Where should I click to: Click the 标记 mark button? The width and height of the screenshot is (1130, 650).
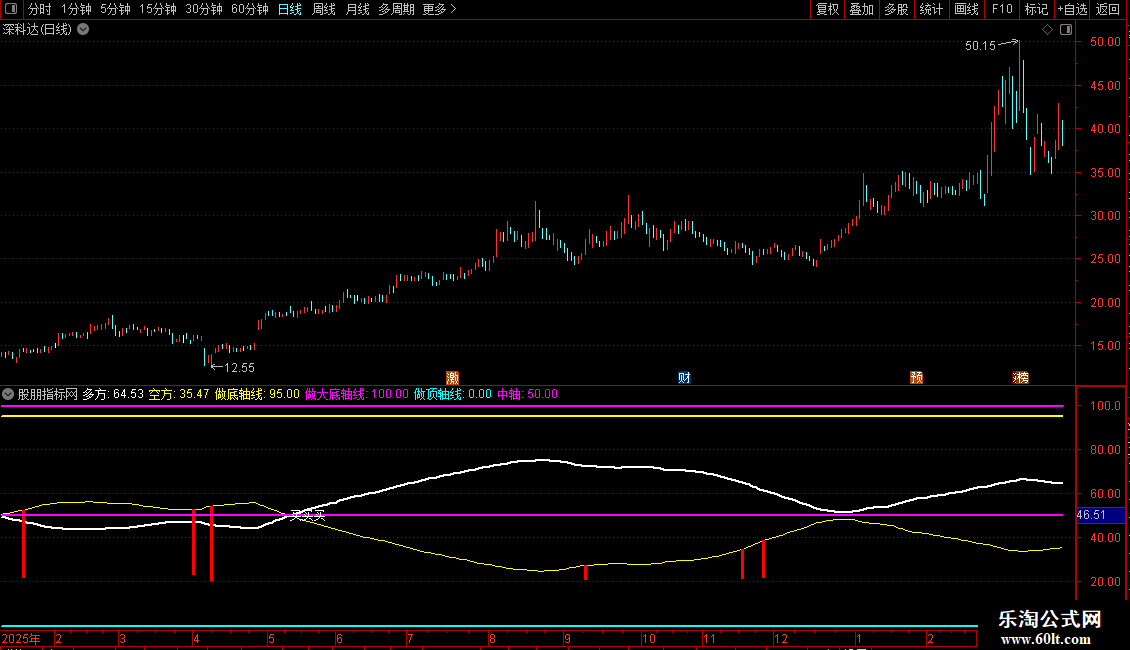click(1036, 9)
